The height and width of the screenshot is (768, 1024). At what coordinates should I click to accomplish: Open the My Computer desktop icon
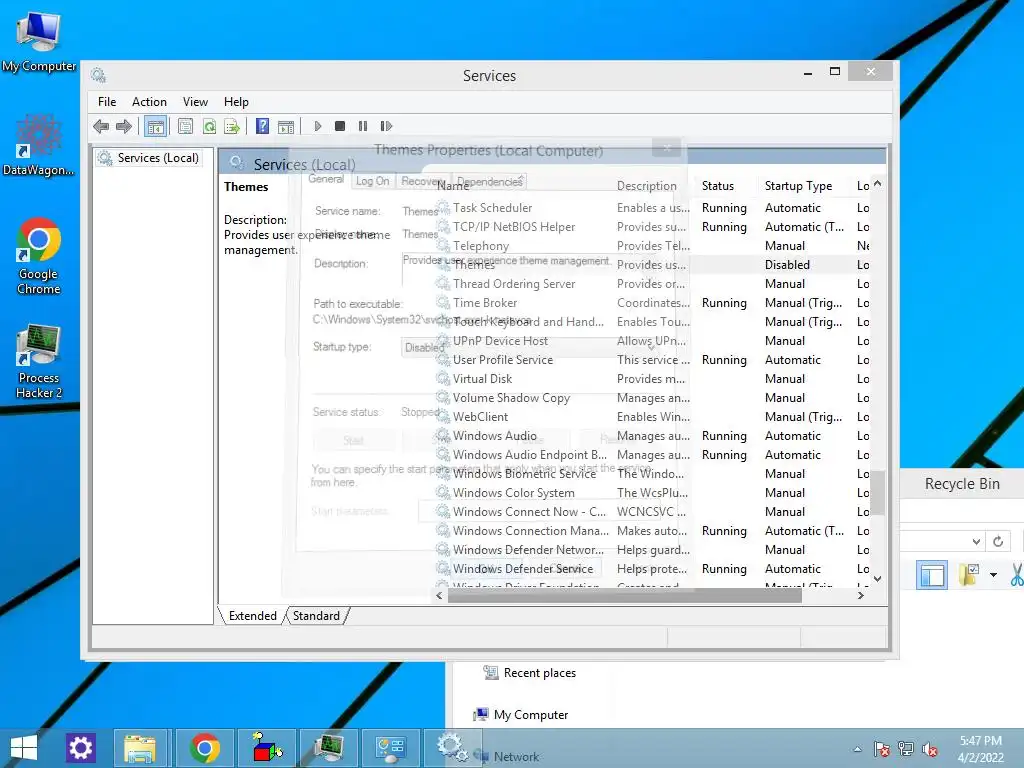pos(39,40)
